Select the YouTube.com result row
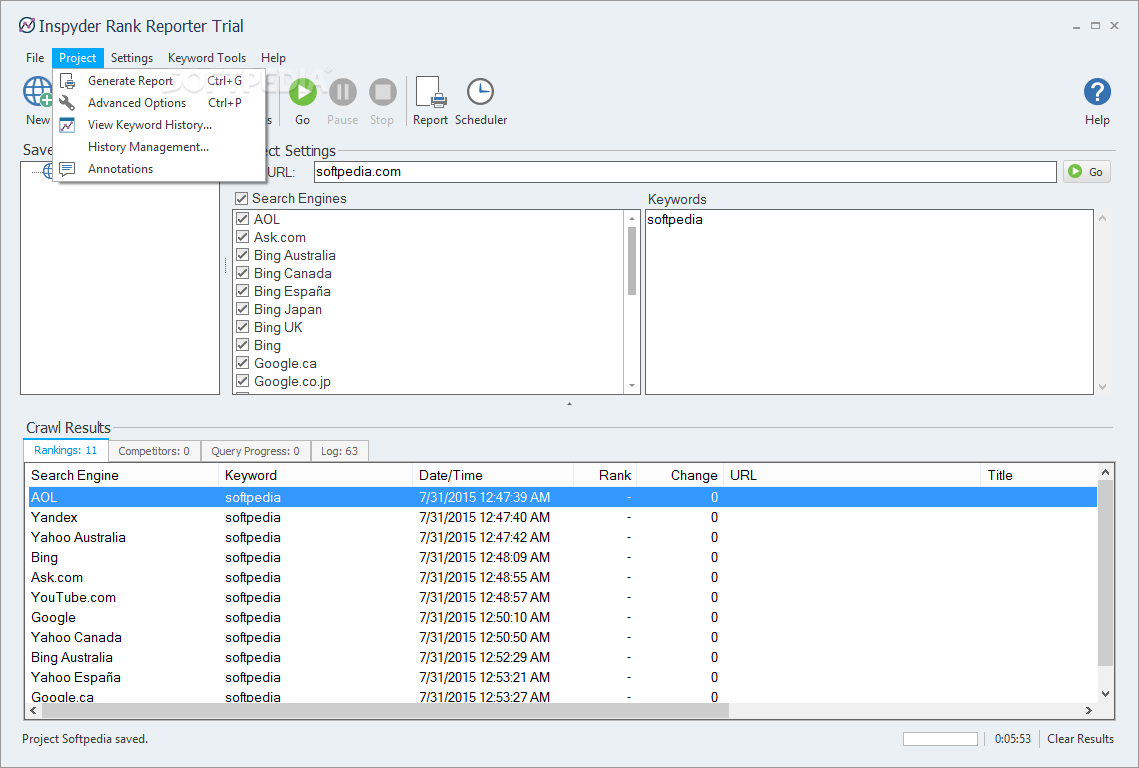The height and width of the screenshot is (768, 1139). pyautogui.click(x=562, y=597)
